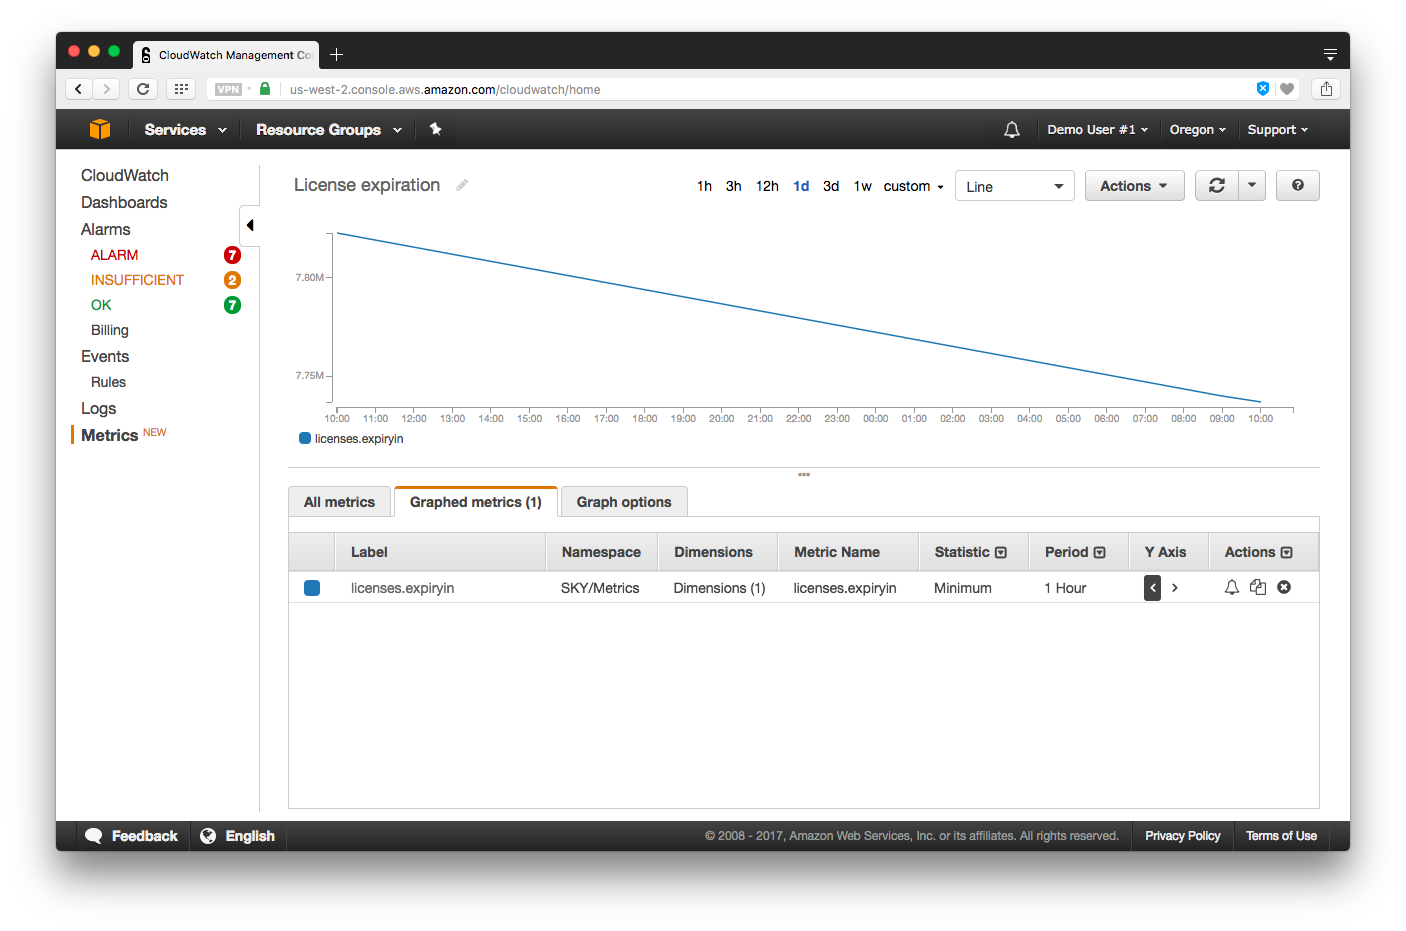Open the Statistic column dropdown
Viewport: 1406px width, 931px height.
[1001, 552]
